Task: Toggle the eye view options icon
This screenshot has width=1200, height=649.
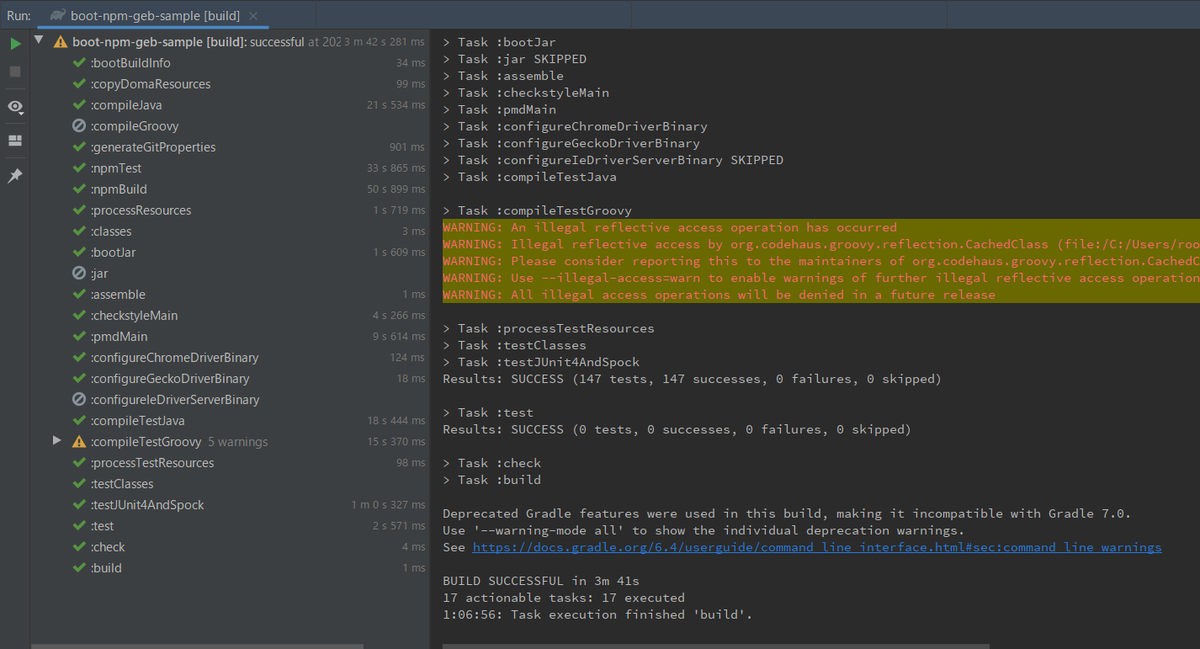Action: coord(15,107)
